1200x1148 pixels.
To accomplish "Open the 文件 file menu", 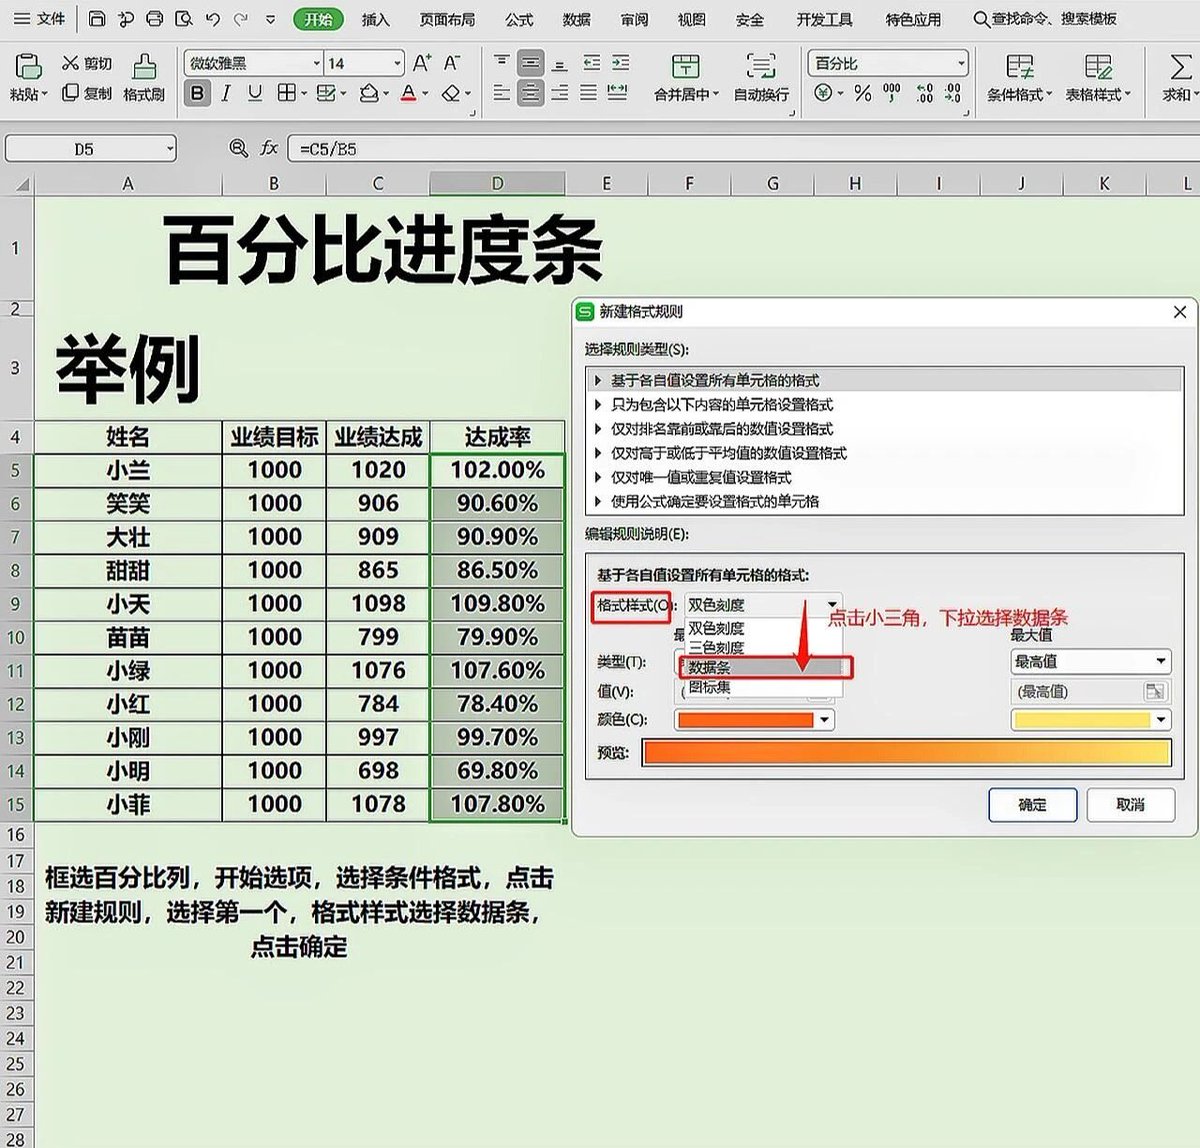I will 39,19.
